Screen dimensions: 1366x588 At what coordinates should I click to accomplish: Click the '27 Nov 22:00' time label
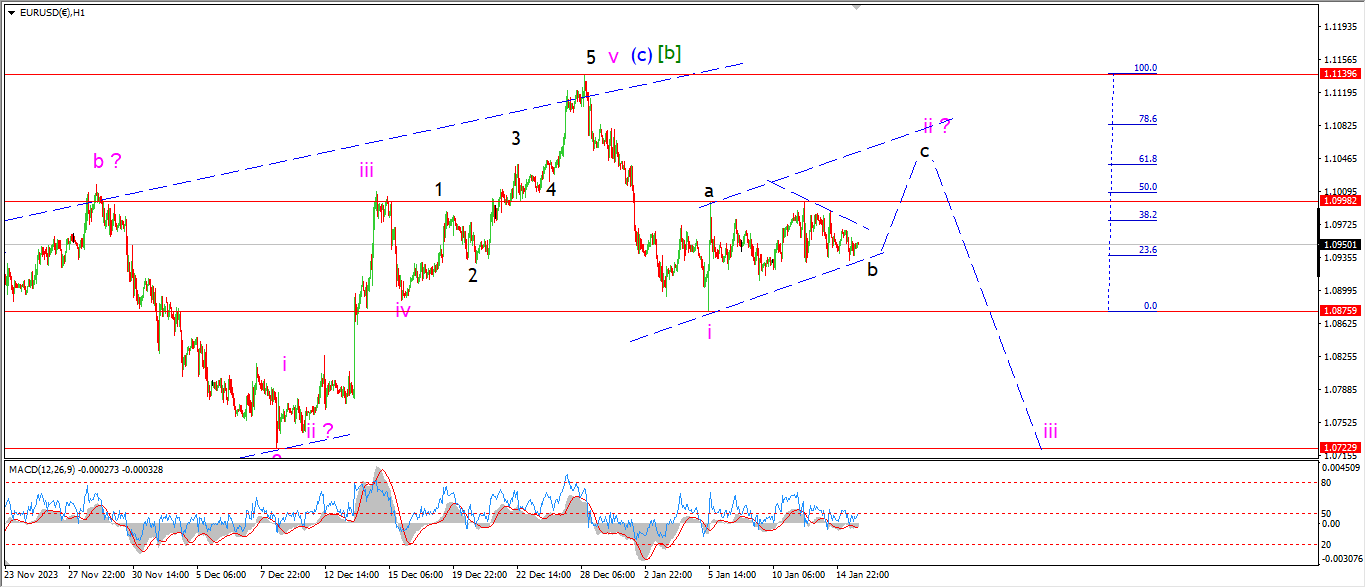click(x=97, y=575)
